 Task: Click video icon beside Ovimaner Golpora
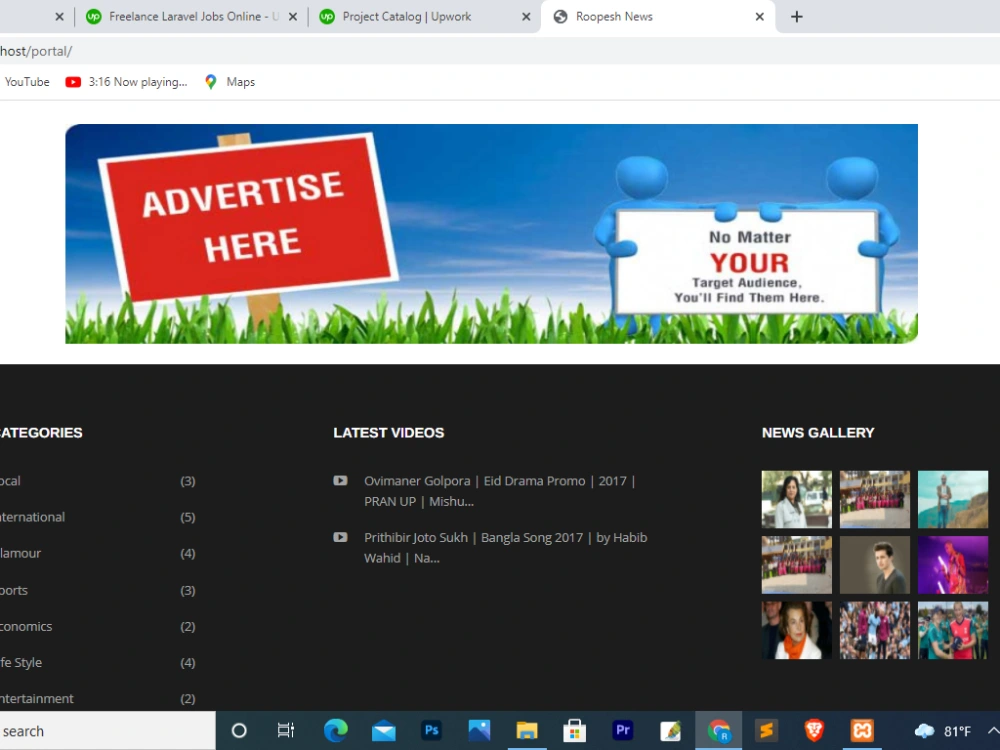click(341, 481)
